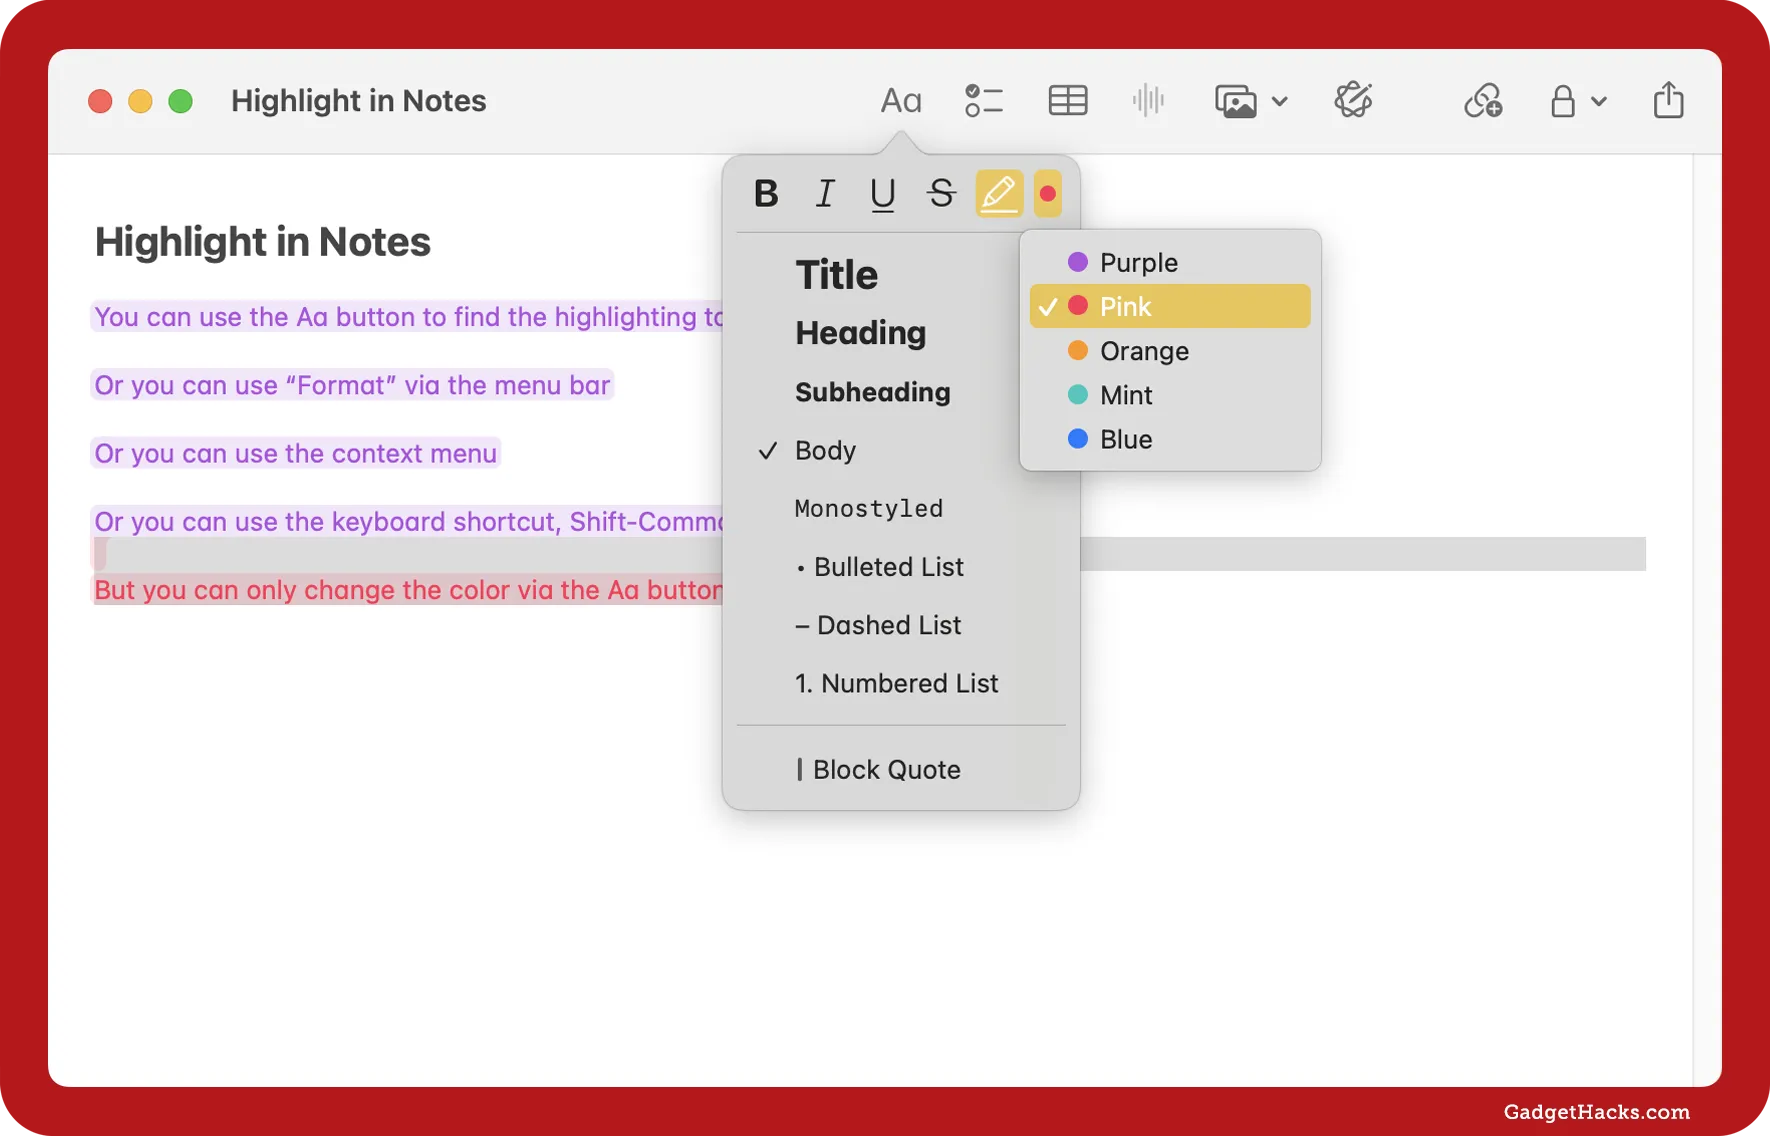
Task: Open the highlight color dropdown dot
Action: pyautogui.click(x=1048, y=193)
